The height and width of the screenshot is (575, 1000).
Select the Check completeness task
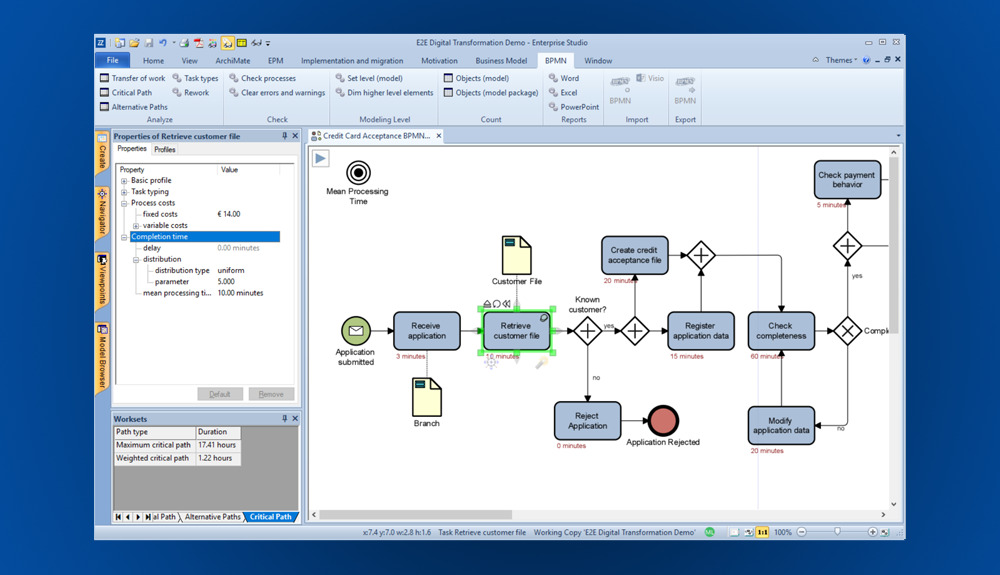(x=781, y=331)
